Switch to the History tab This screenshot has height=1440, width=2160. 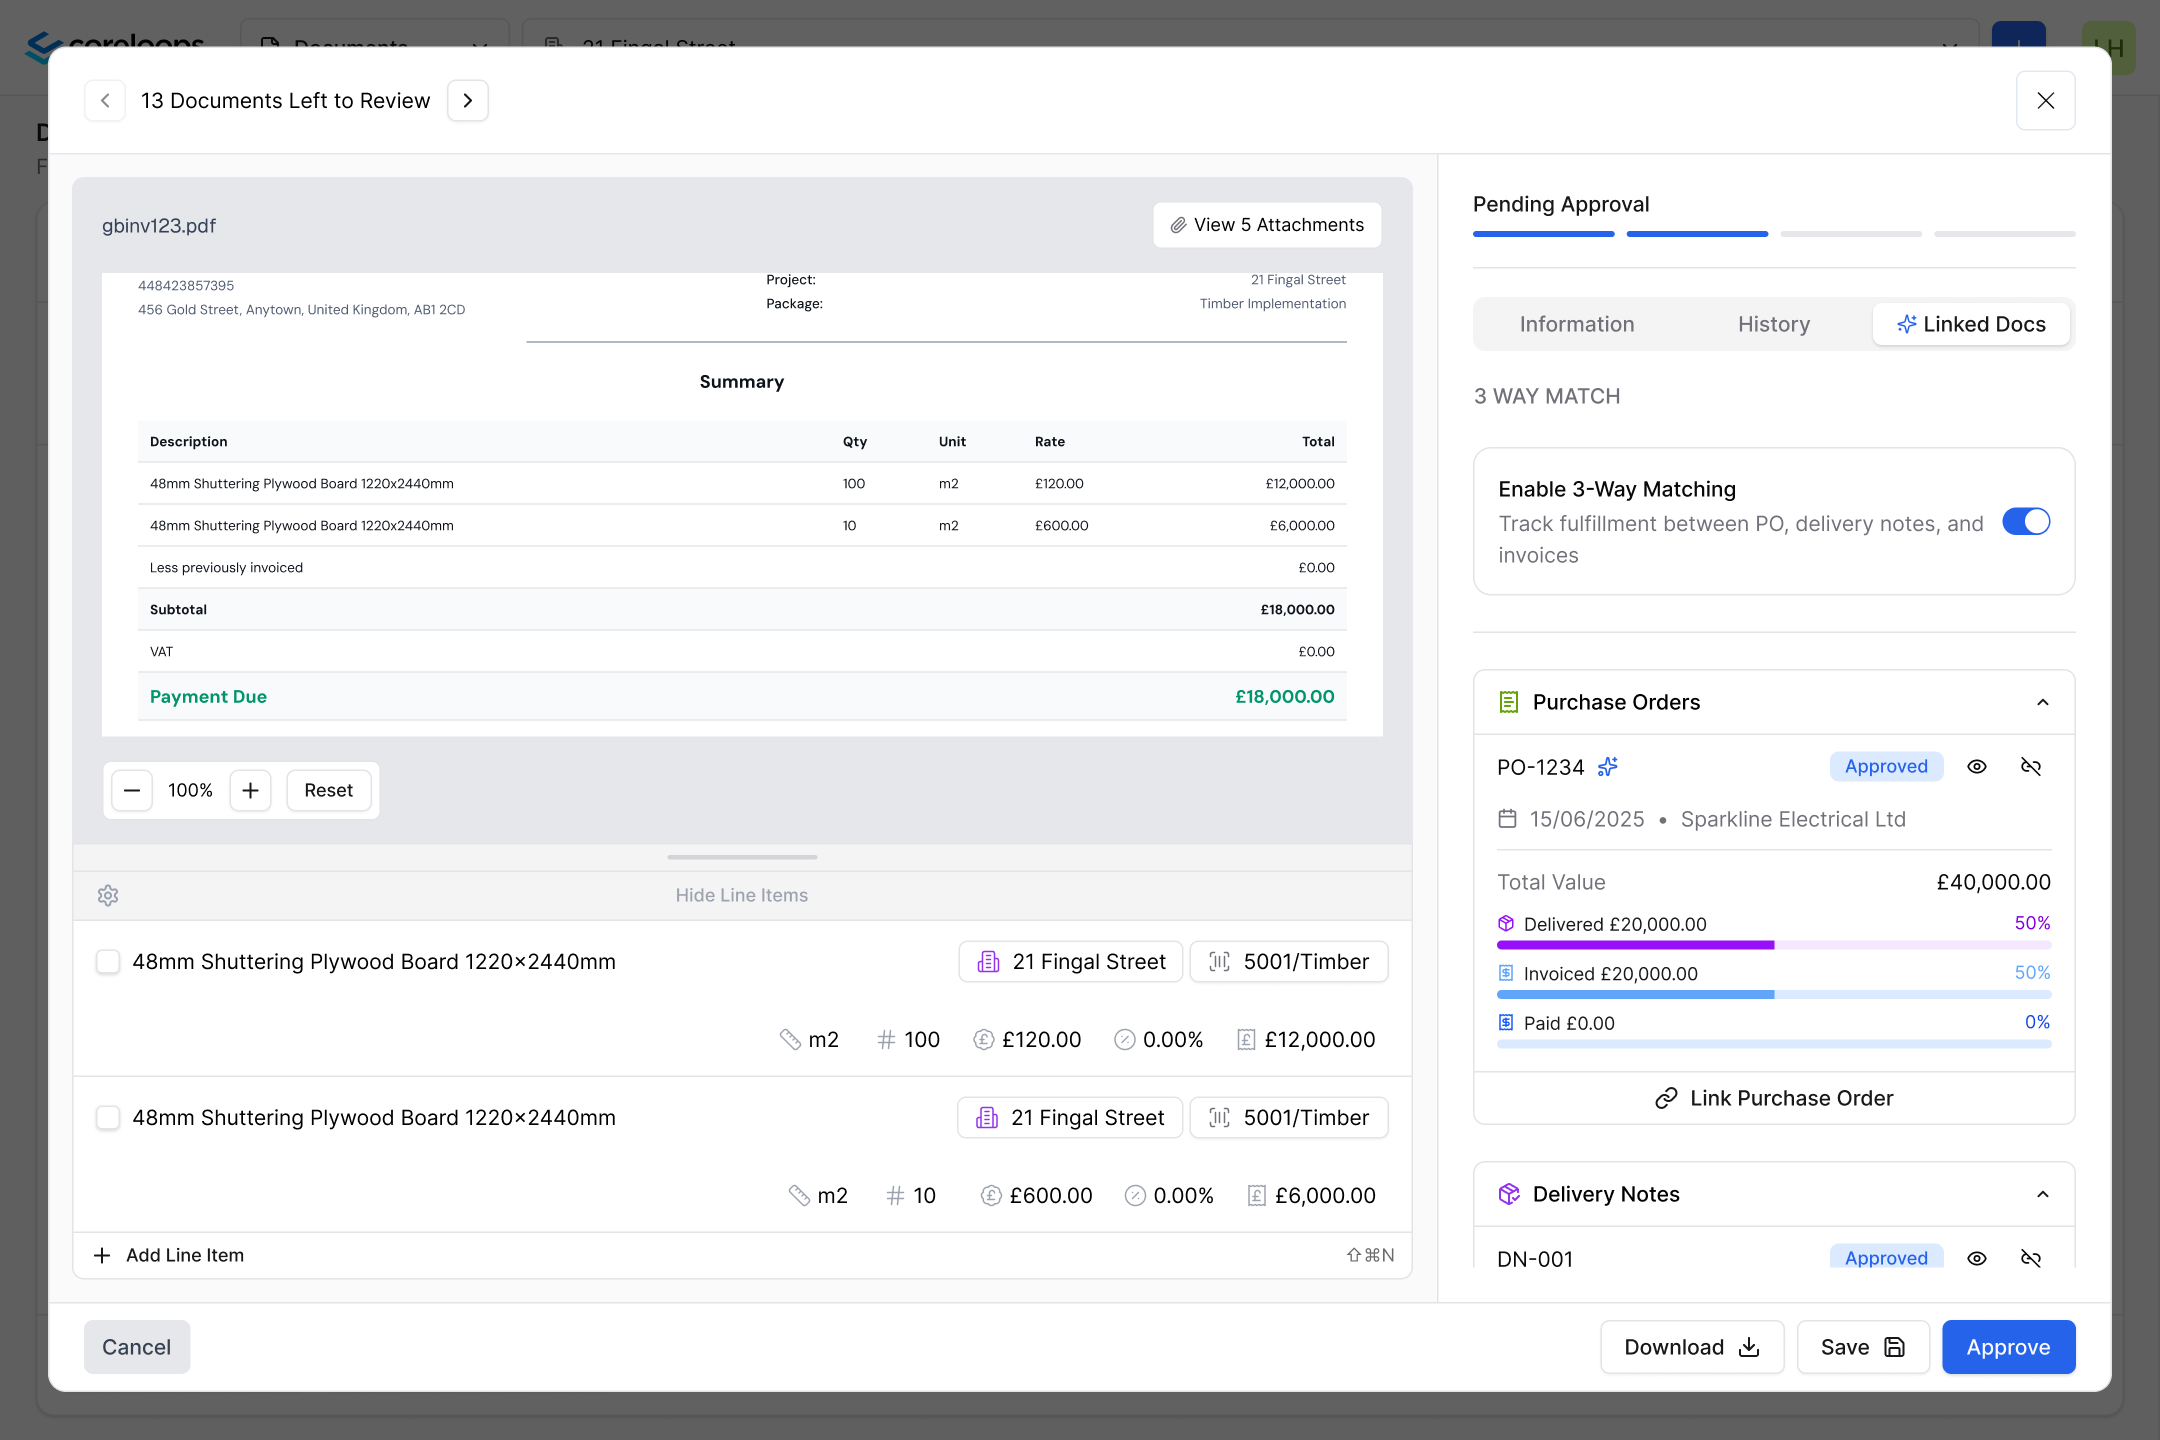pos(1773,324)
